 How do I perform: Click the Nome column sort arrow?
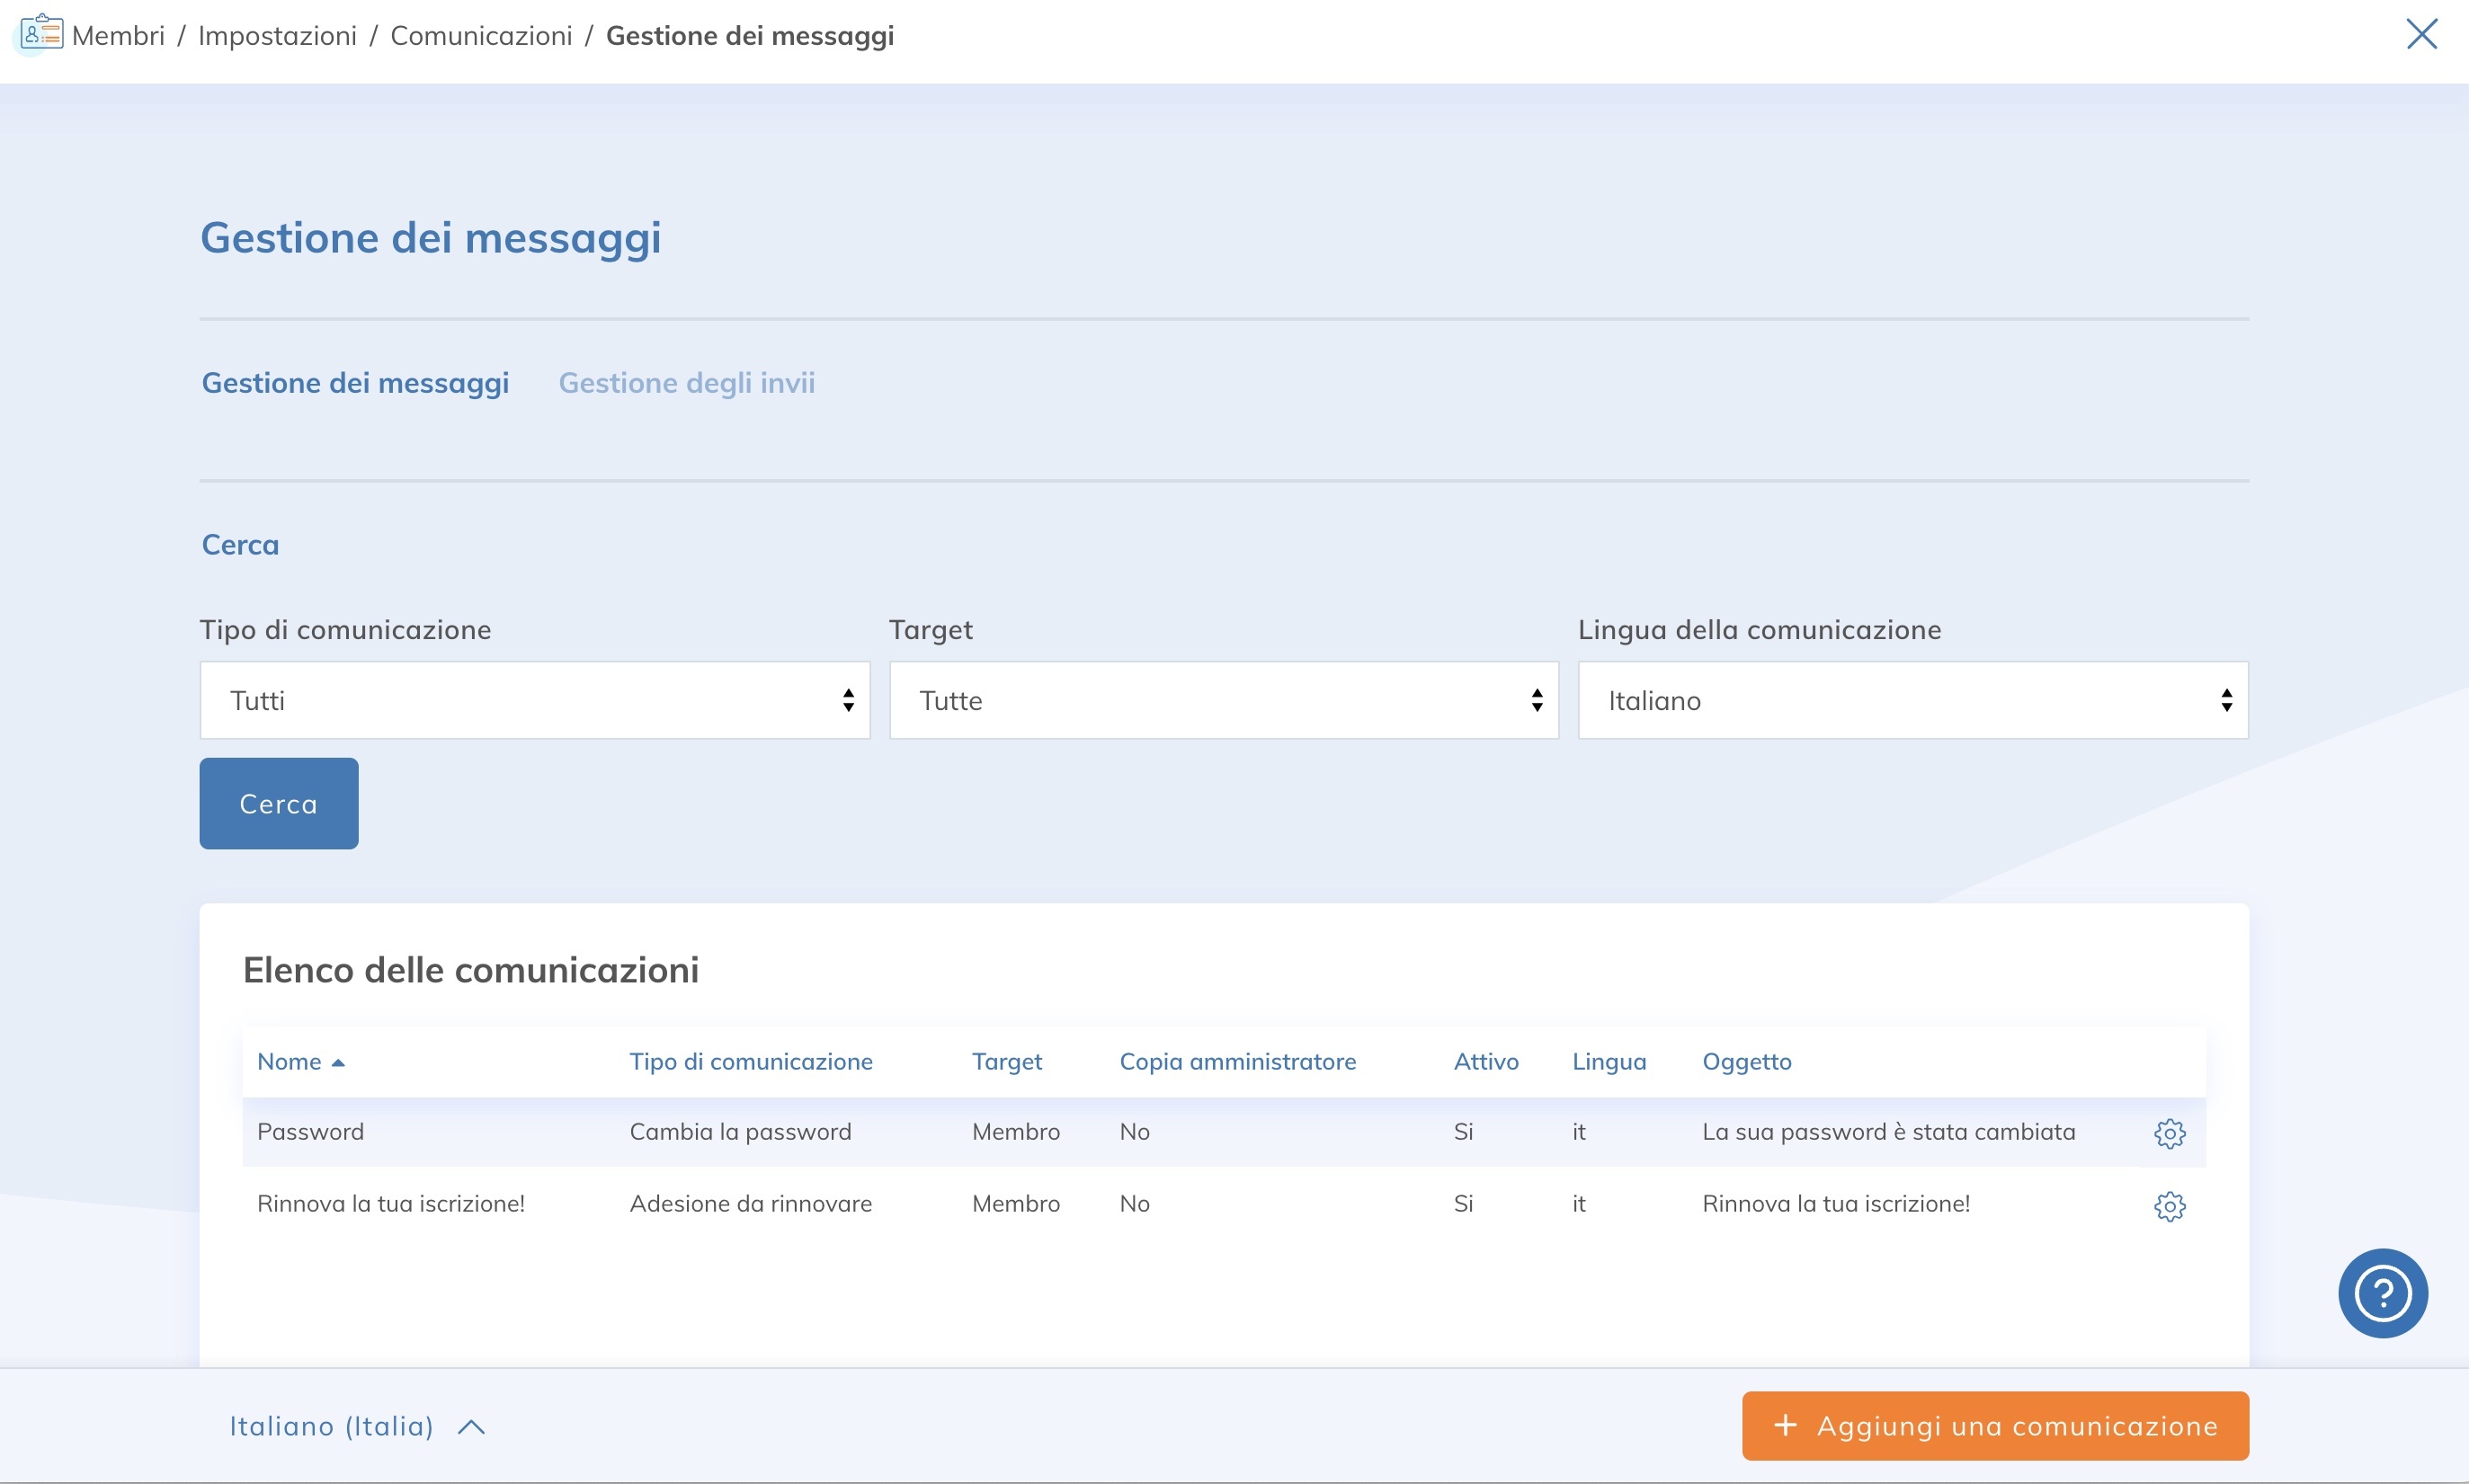[x=338, y=1062]
